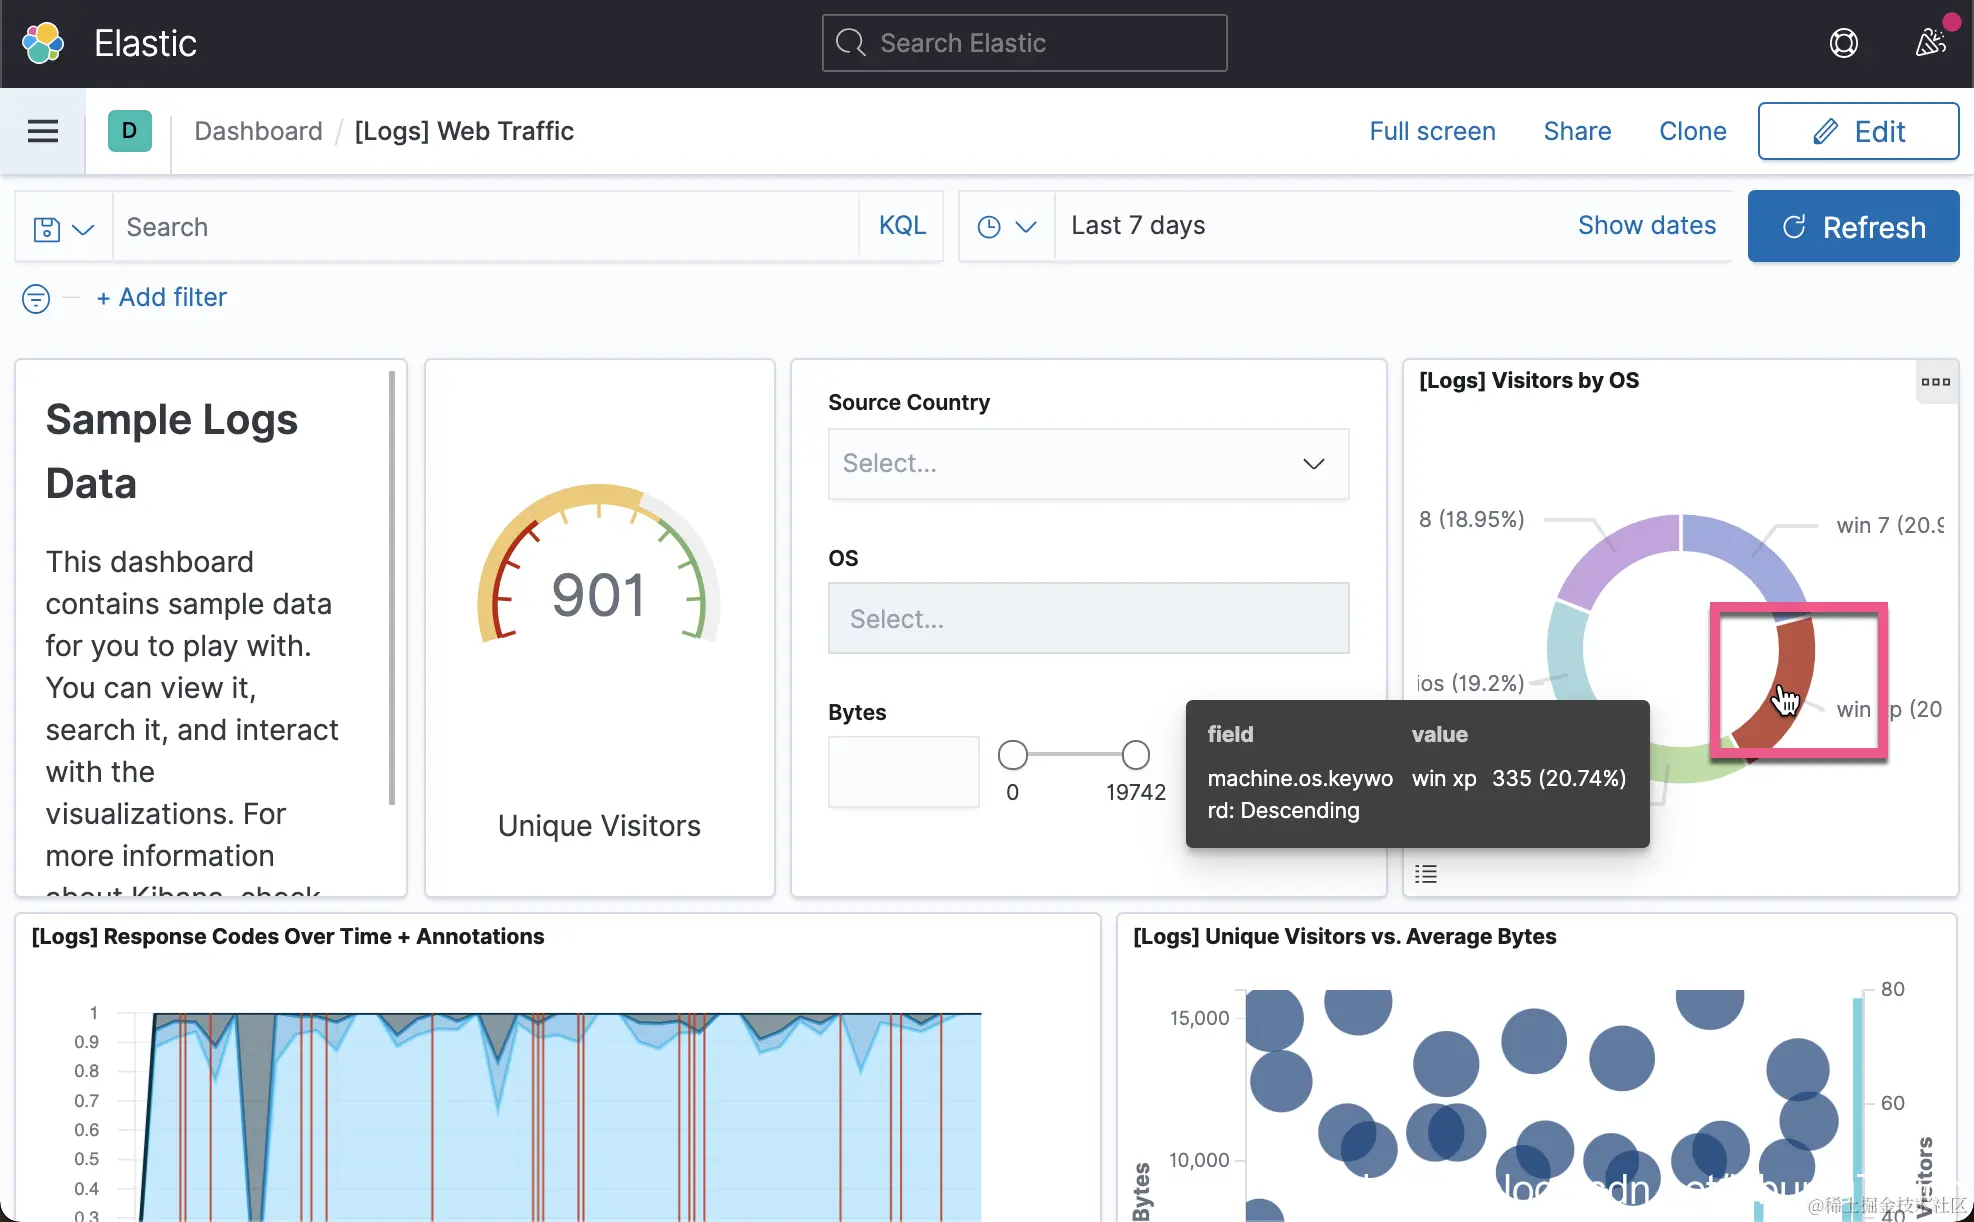Click the Dashboard breadcrumb link
This screenshot has height=1222, width=1974.
(258, 131)
